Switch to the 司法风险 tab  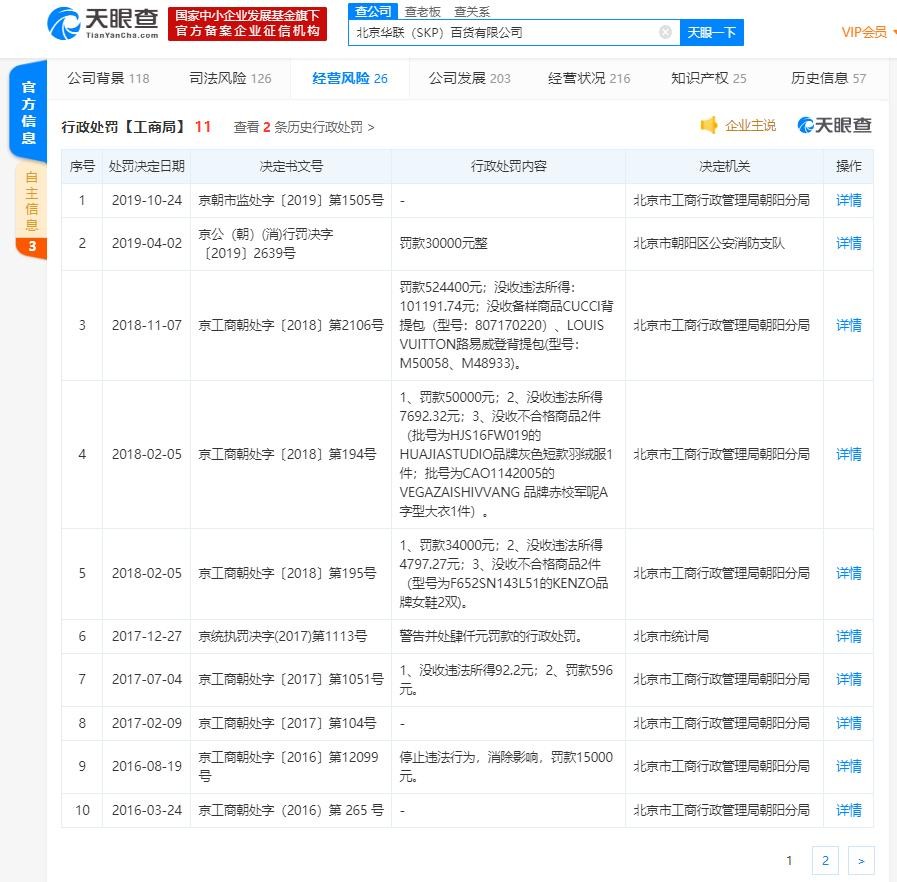(230, 78)
